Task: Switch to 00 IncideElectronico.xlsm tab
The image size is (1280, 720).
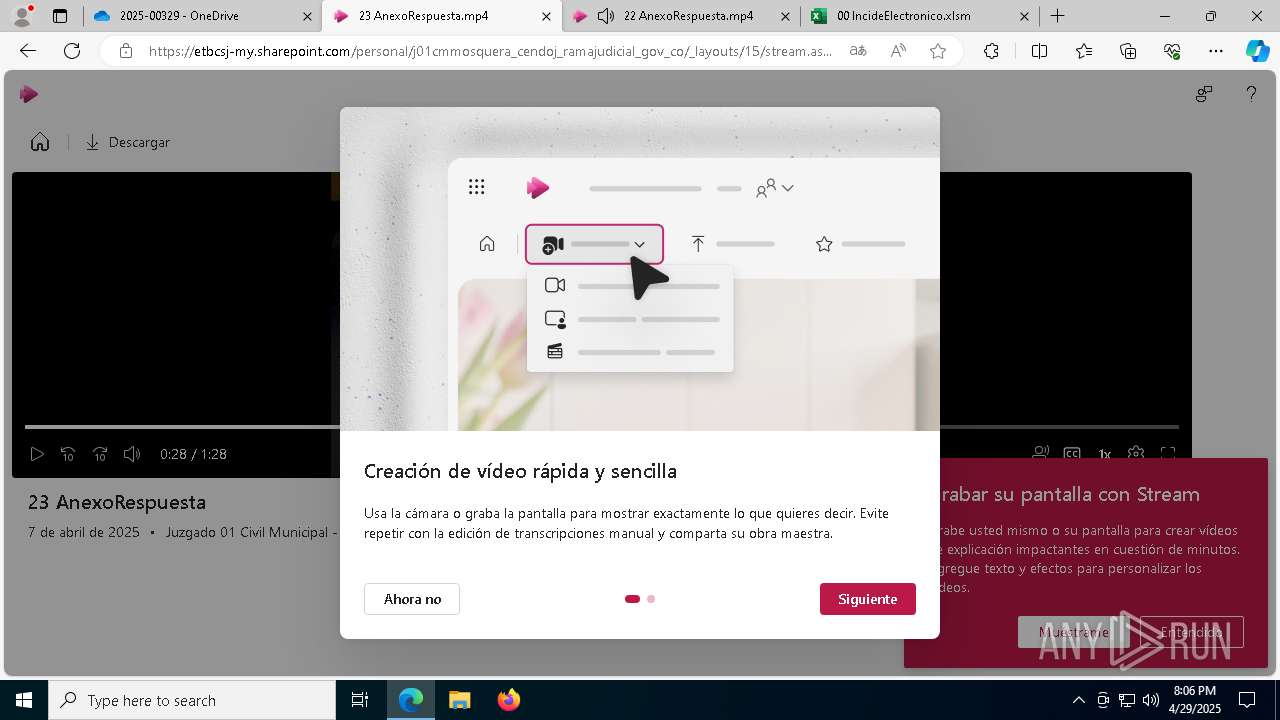Action: pyautogui.click(x=920, y=16)
